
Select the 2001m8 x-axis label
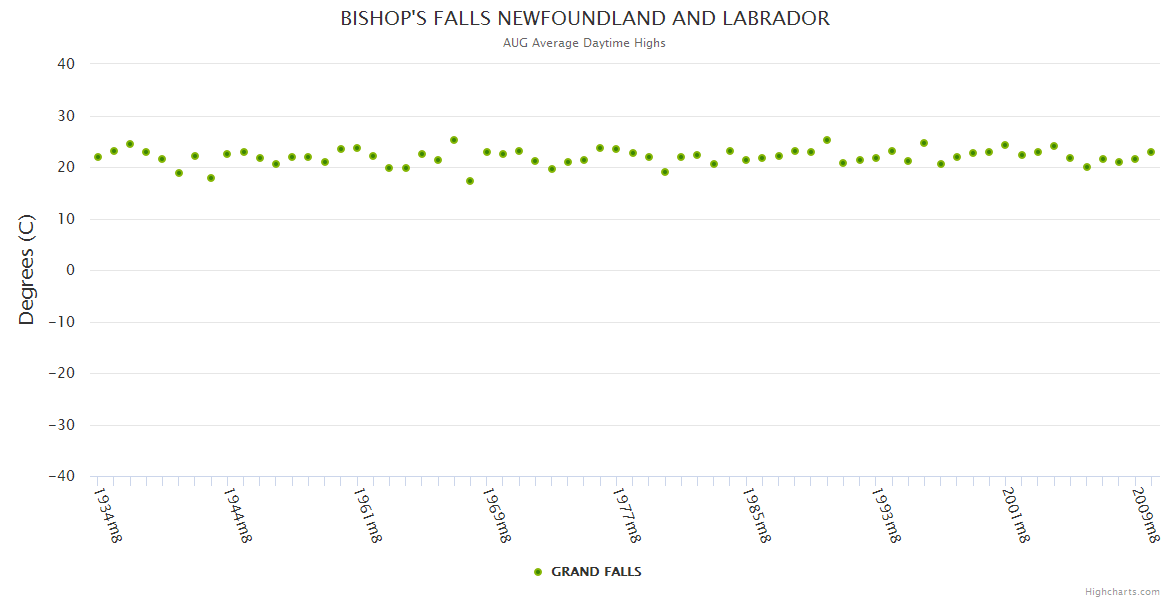coord(1015,515)
